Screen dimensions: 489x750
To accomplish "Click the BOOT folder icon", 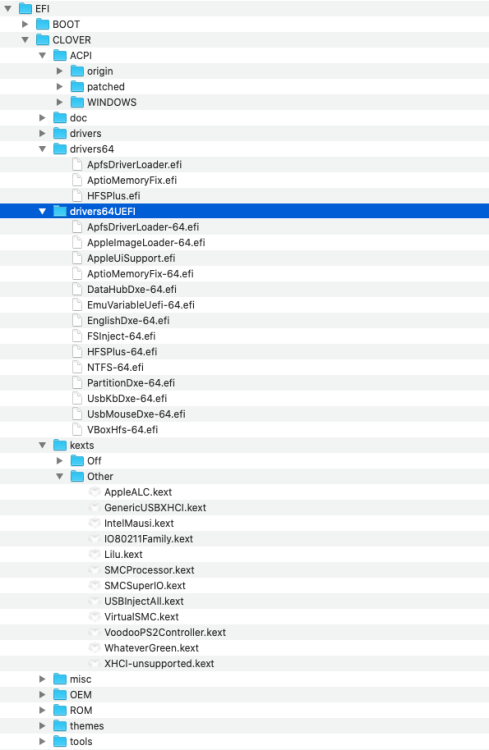I will 43,24.
